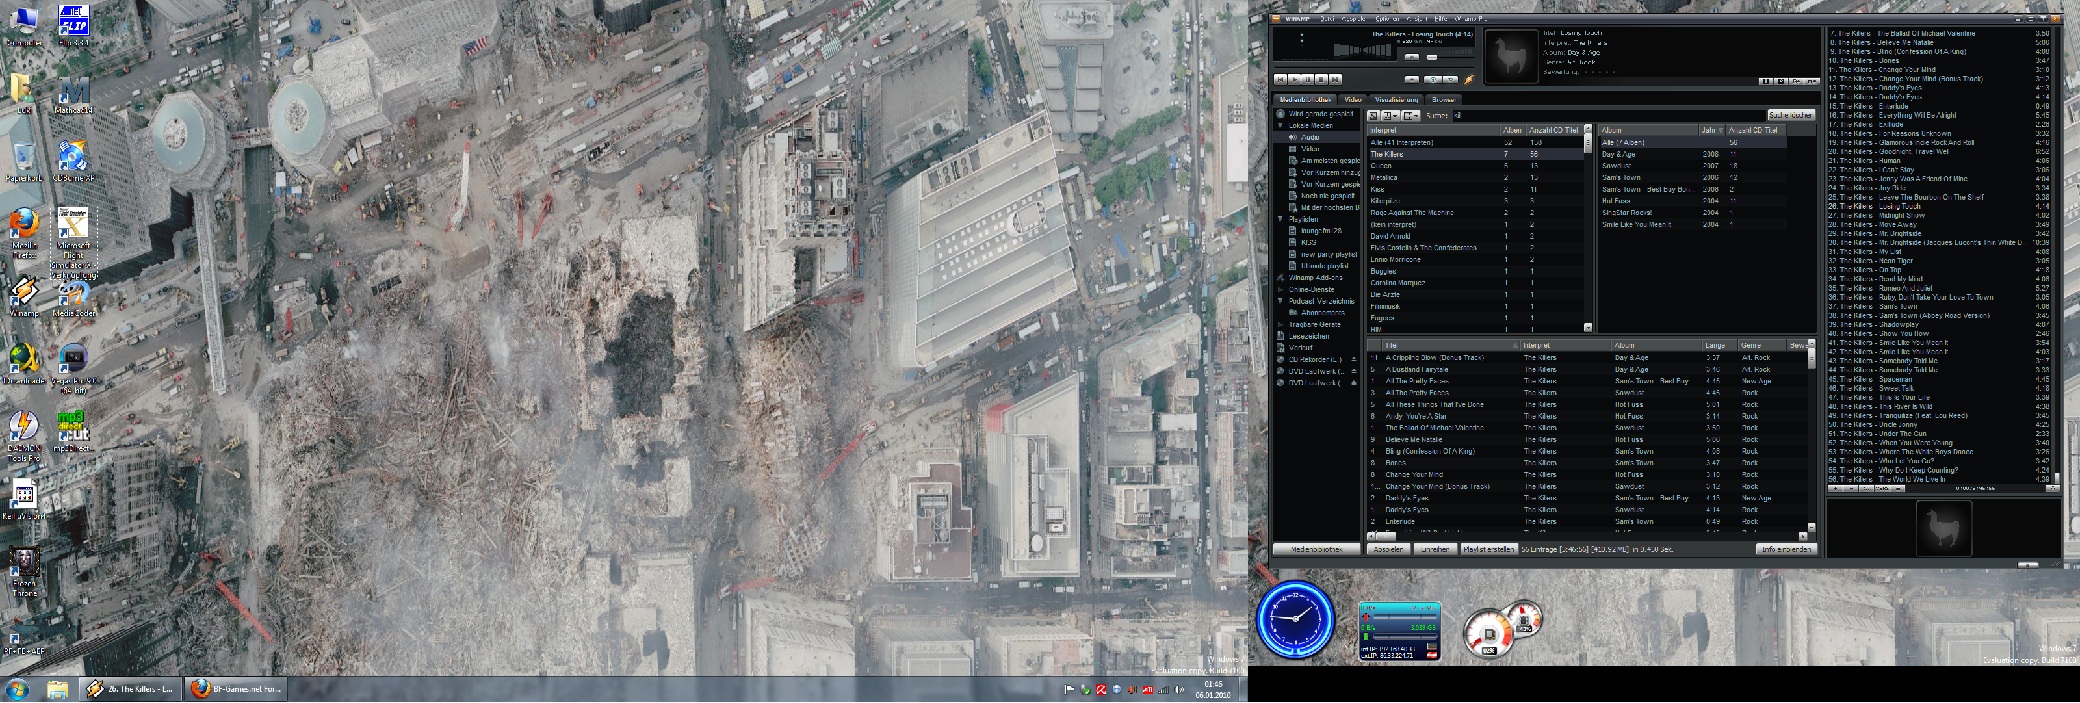Select track A Dustland Fairytale in track list
The image size is (2080, 703).
(x=1588, y=369)
